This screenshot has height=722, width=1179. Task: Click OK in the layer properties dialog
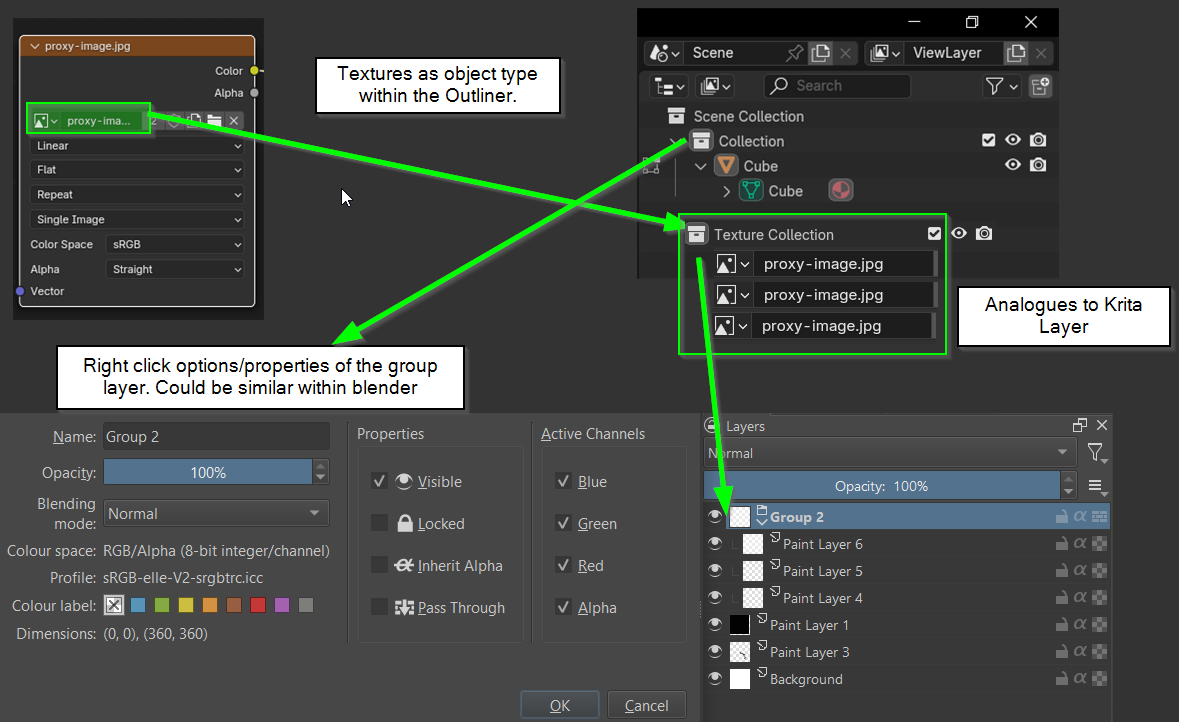coord(559,705)
